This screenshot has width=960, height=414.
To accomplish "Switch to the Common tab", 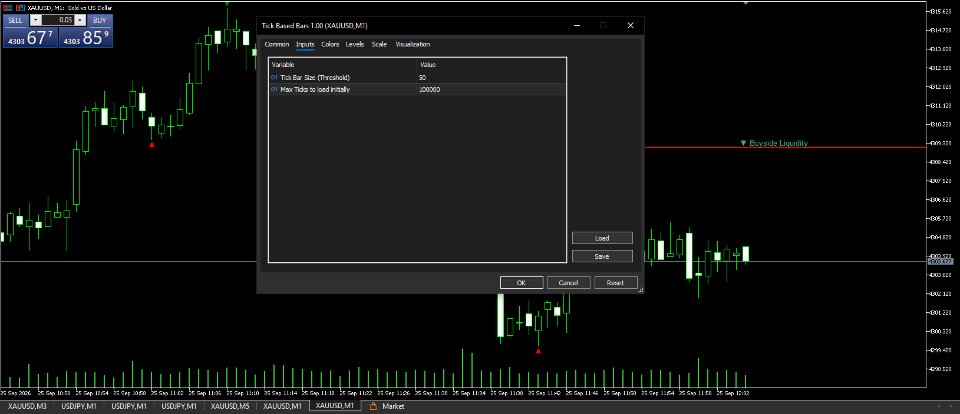I will point(277,44).
